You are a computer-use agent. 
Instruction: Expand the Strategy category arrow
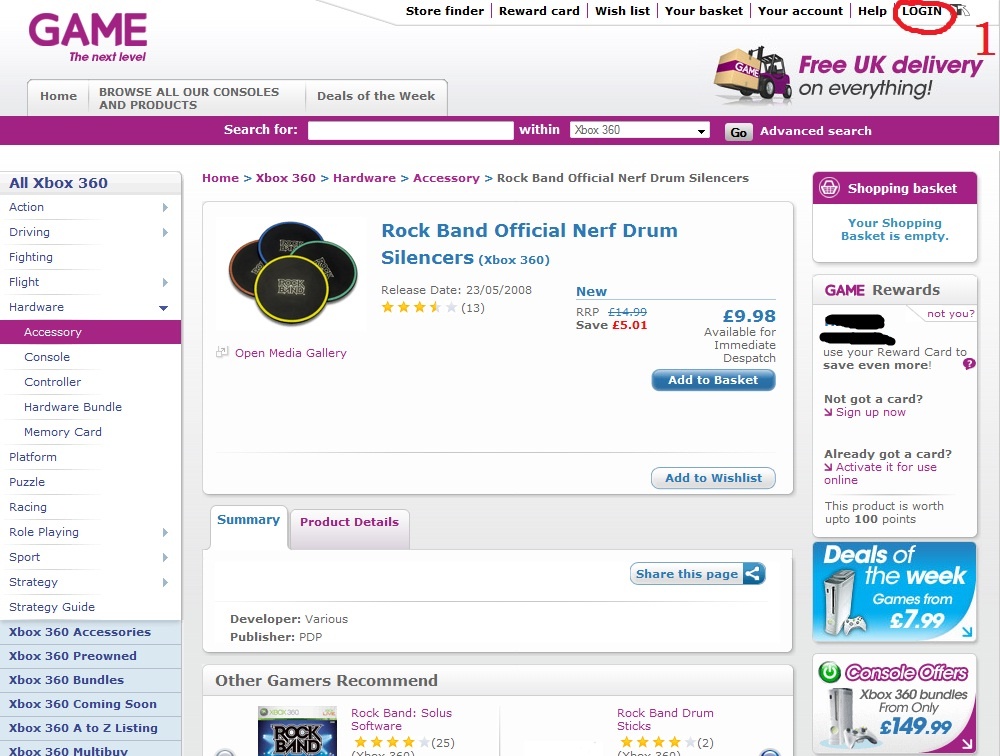(x=165, y=582)
